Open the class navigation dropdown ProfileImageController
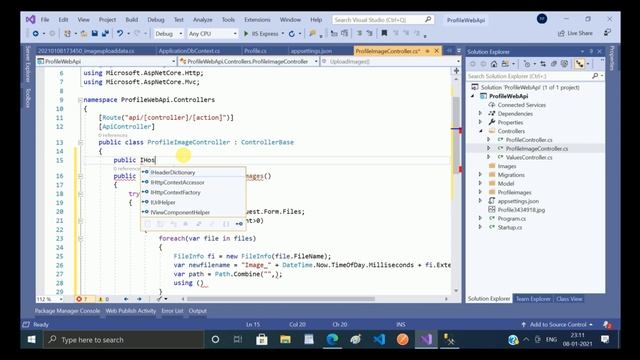 click(x=248, y=61)
